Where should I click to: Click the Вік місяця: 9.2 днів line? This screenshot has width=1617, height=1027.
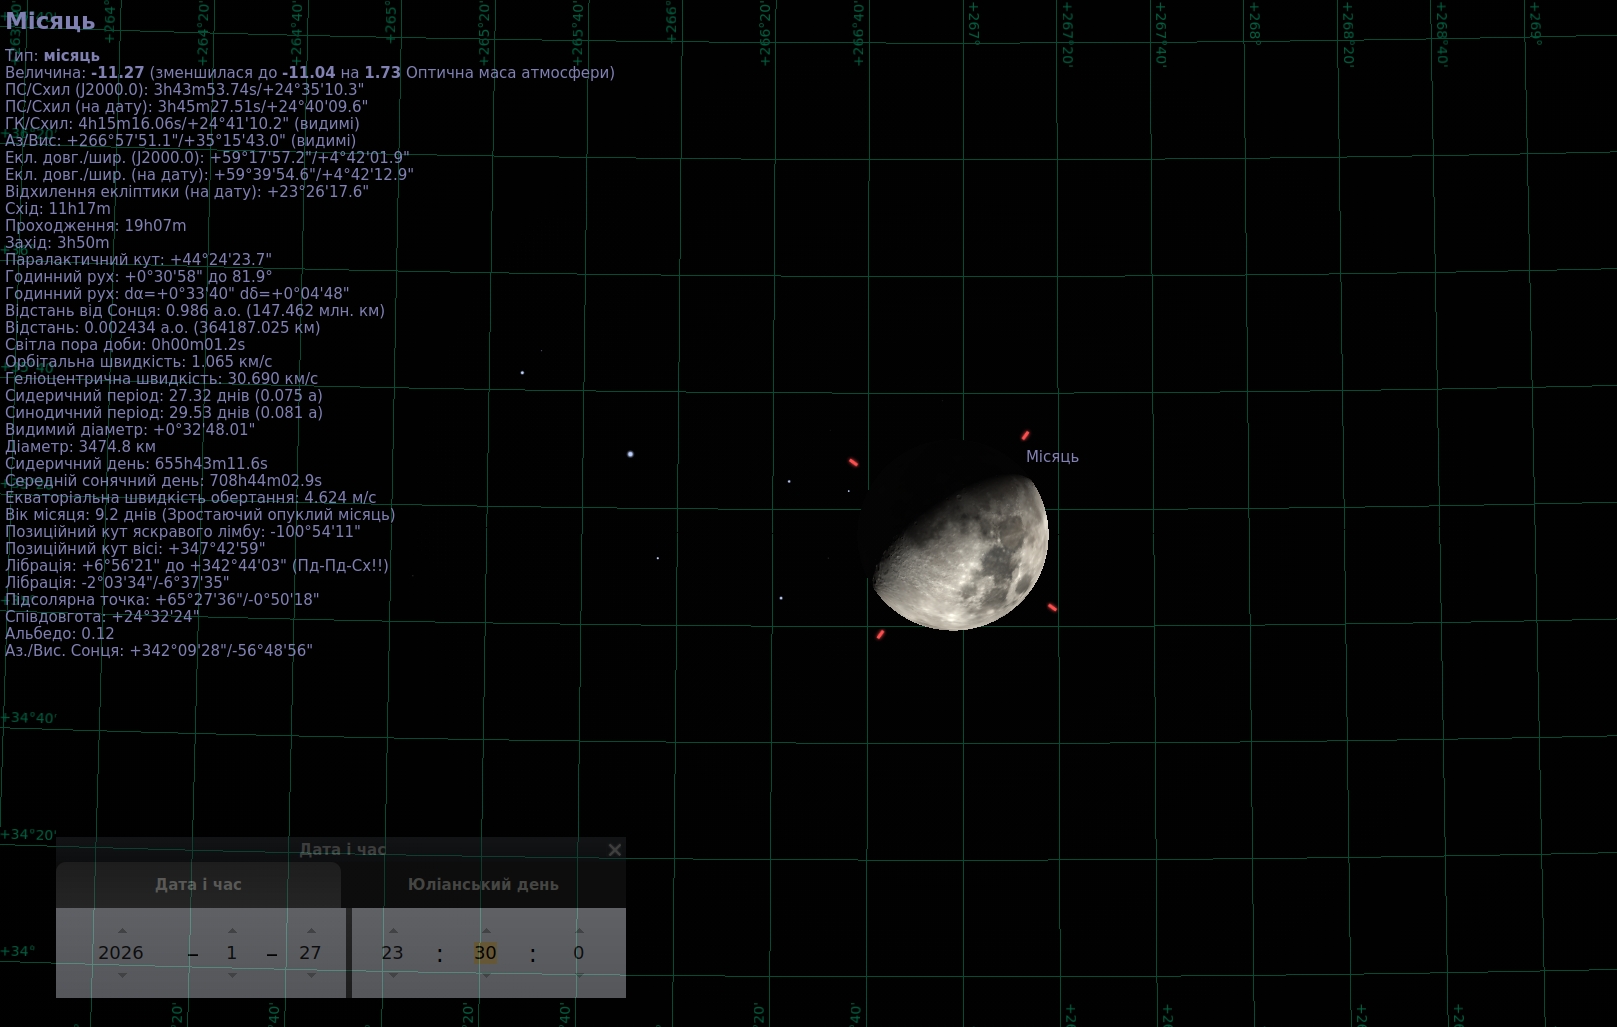click(200, 515)
